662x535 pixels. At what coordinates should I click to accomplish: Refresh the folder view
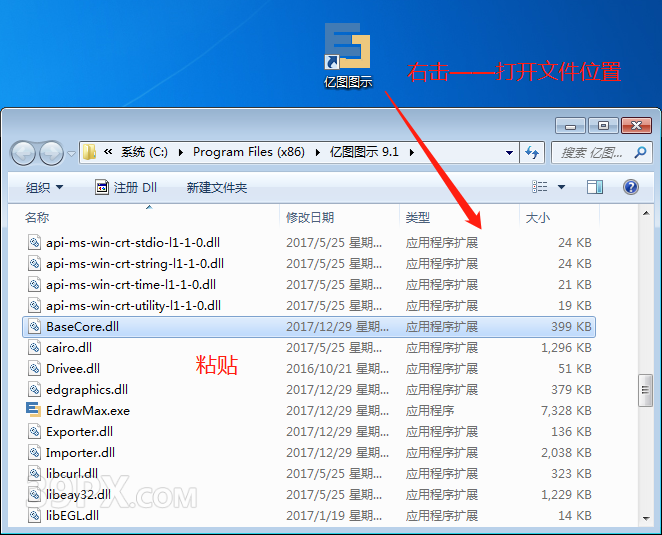[532, 152]
